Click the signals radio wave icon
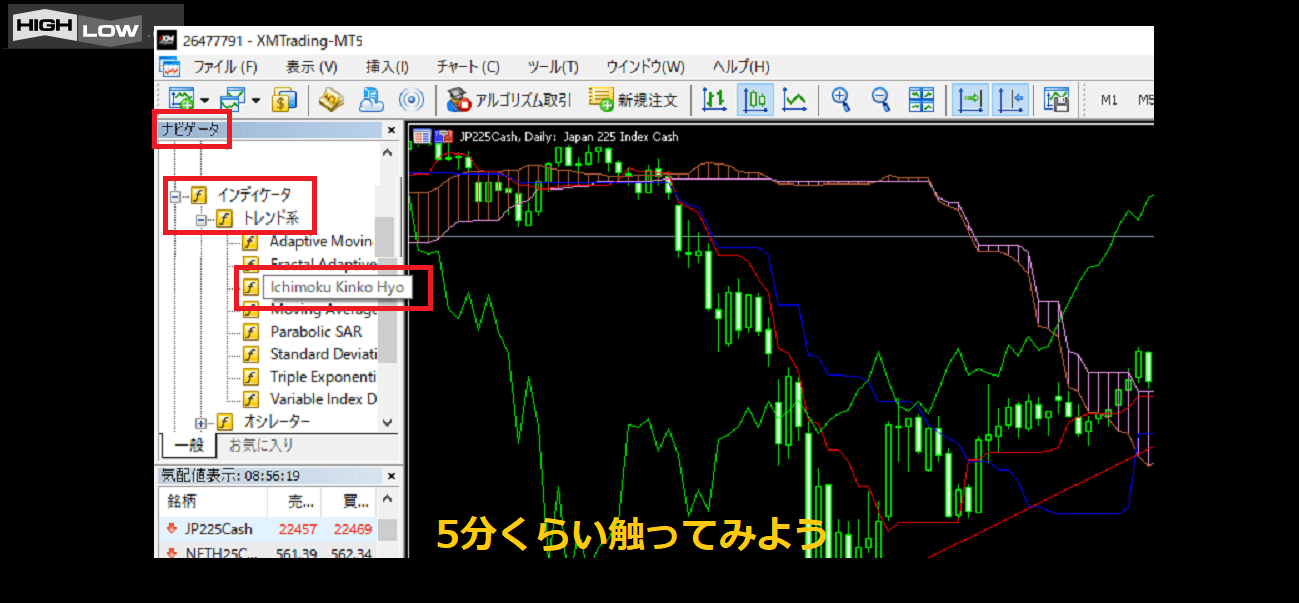Screen dimensions: 1299x603 pos(411,99)
